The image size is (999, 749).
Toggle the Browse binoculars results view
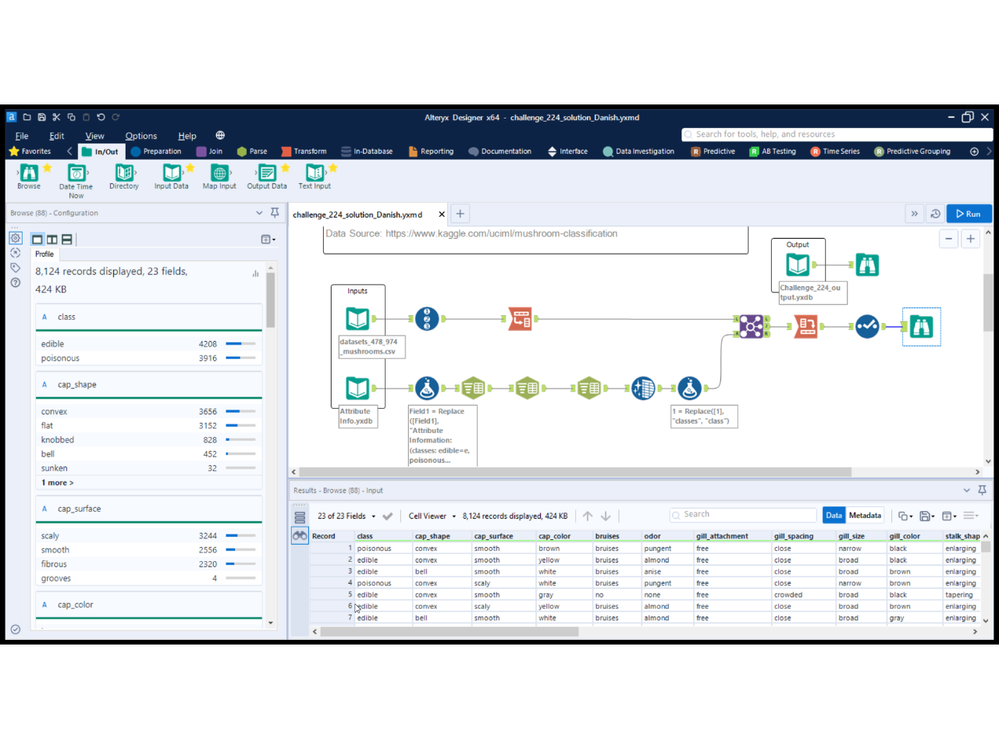coord(299,536)
